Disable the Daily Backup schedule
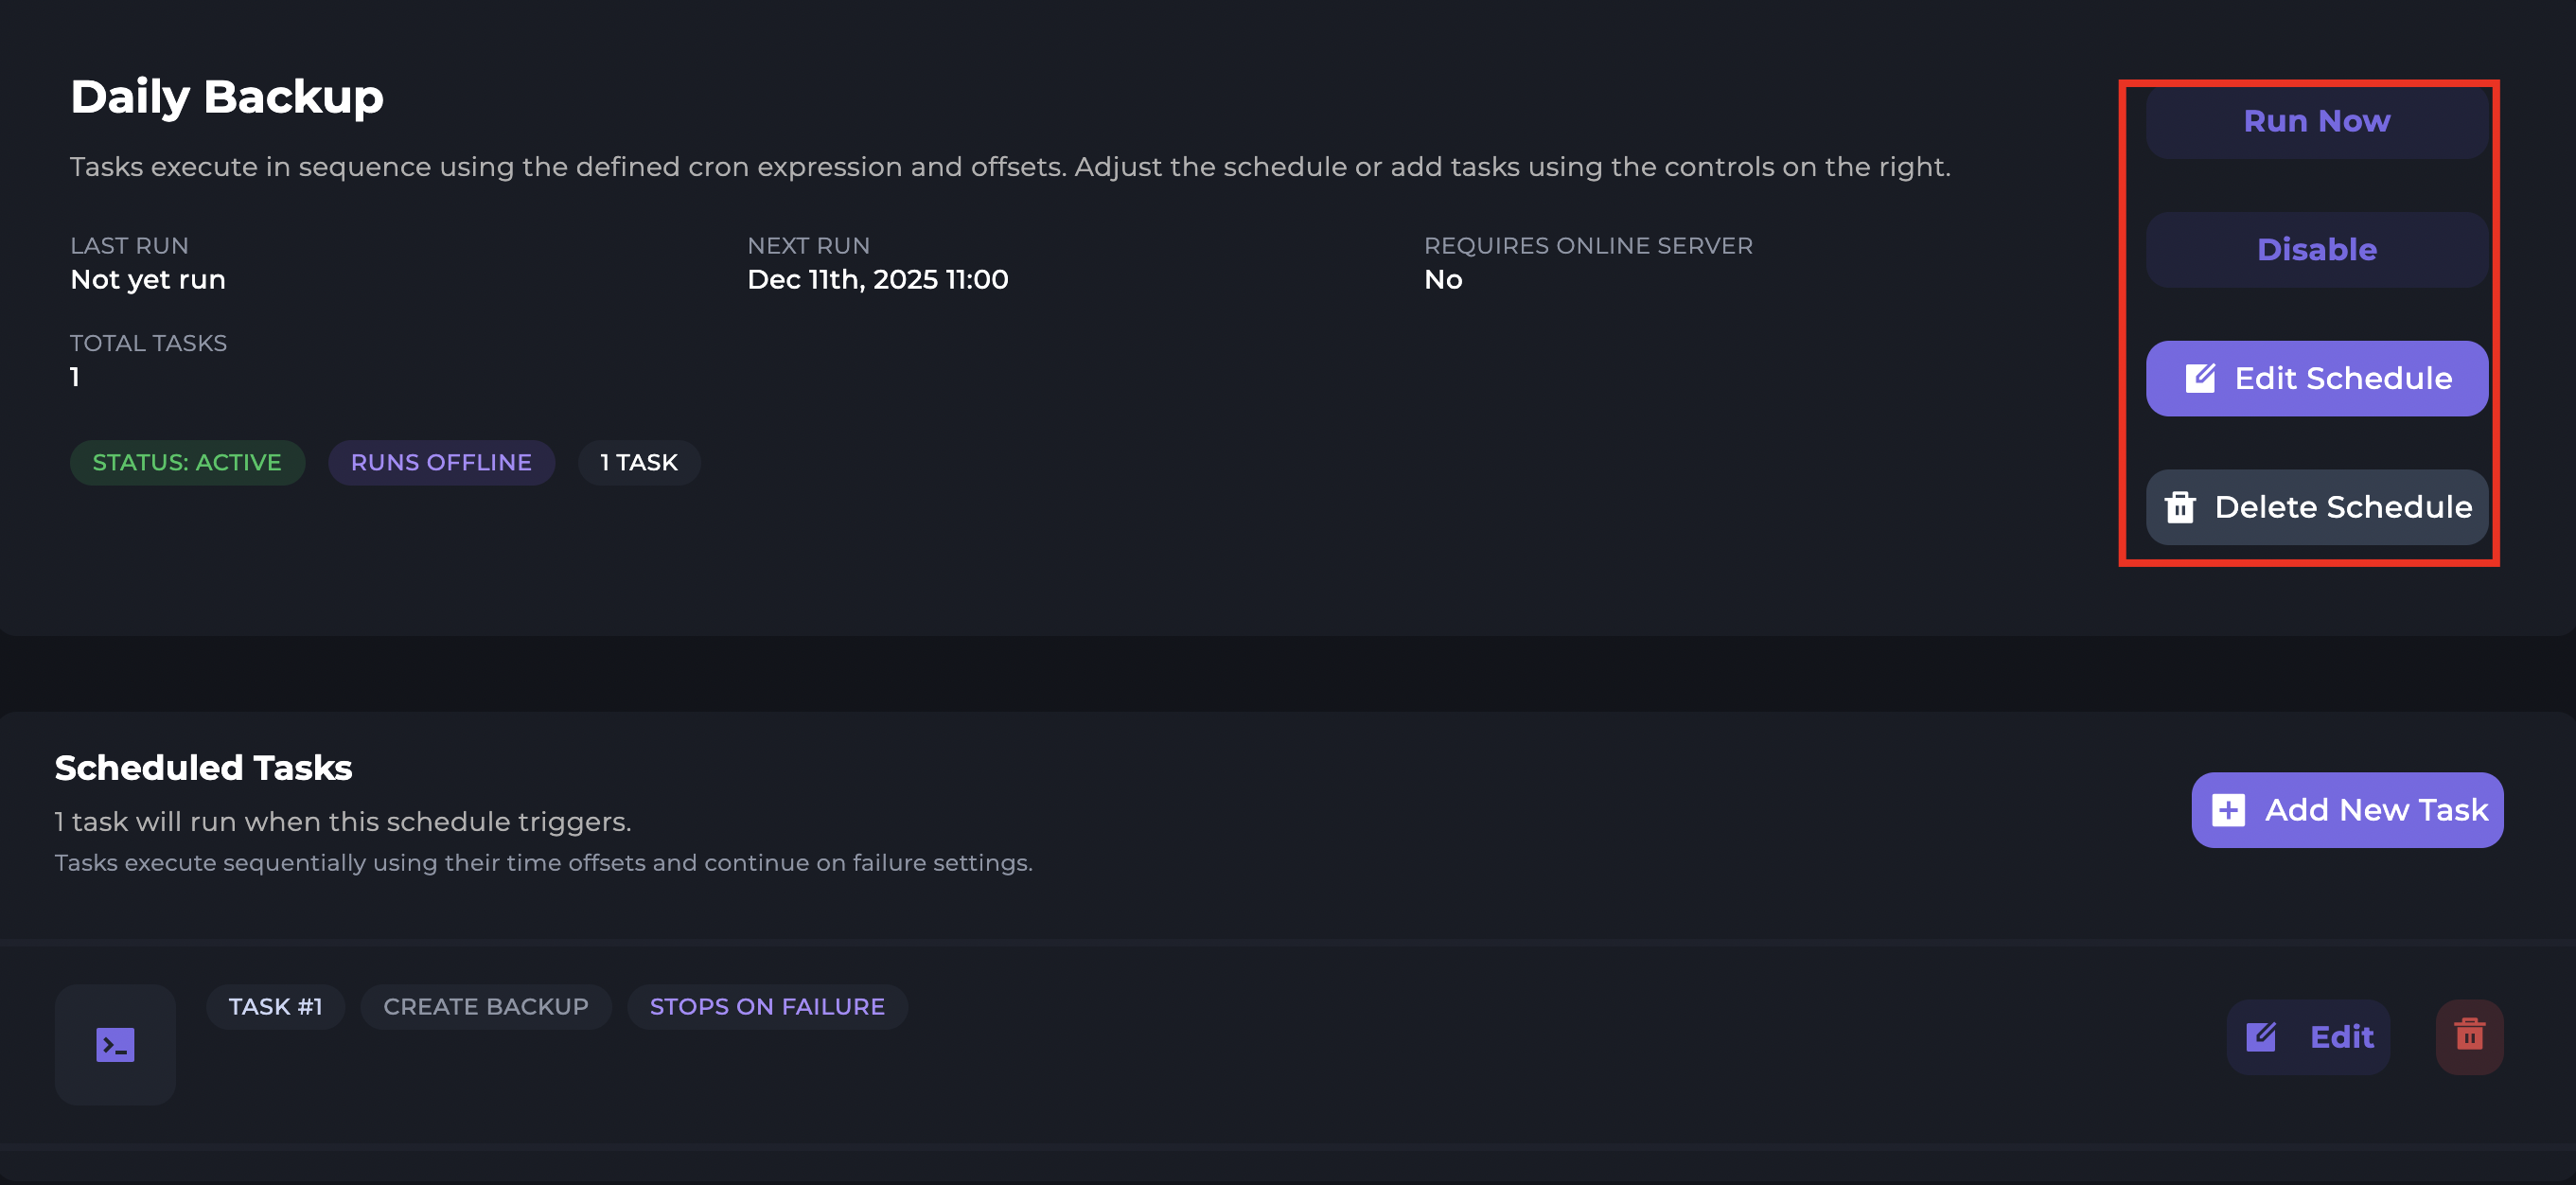 tap(2316, 250)
